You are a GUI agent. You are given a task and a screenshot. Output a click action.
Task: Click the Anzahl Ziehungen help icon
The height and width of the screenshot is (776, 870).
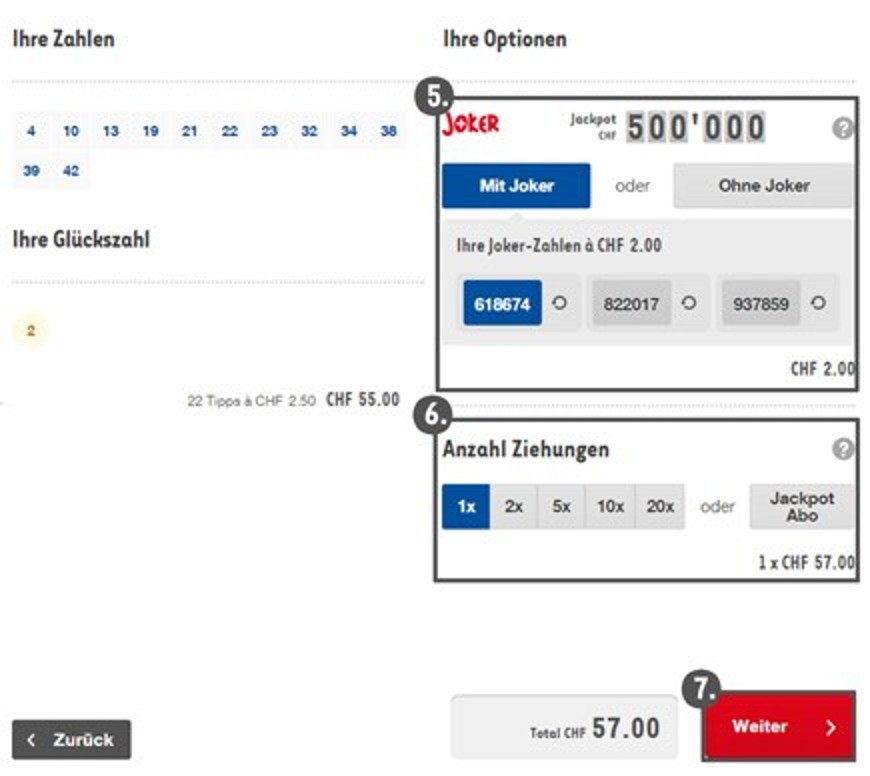(843, 449)
